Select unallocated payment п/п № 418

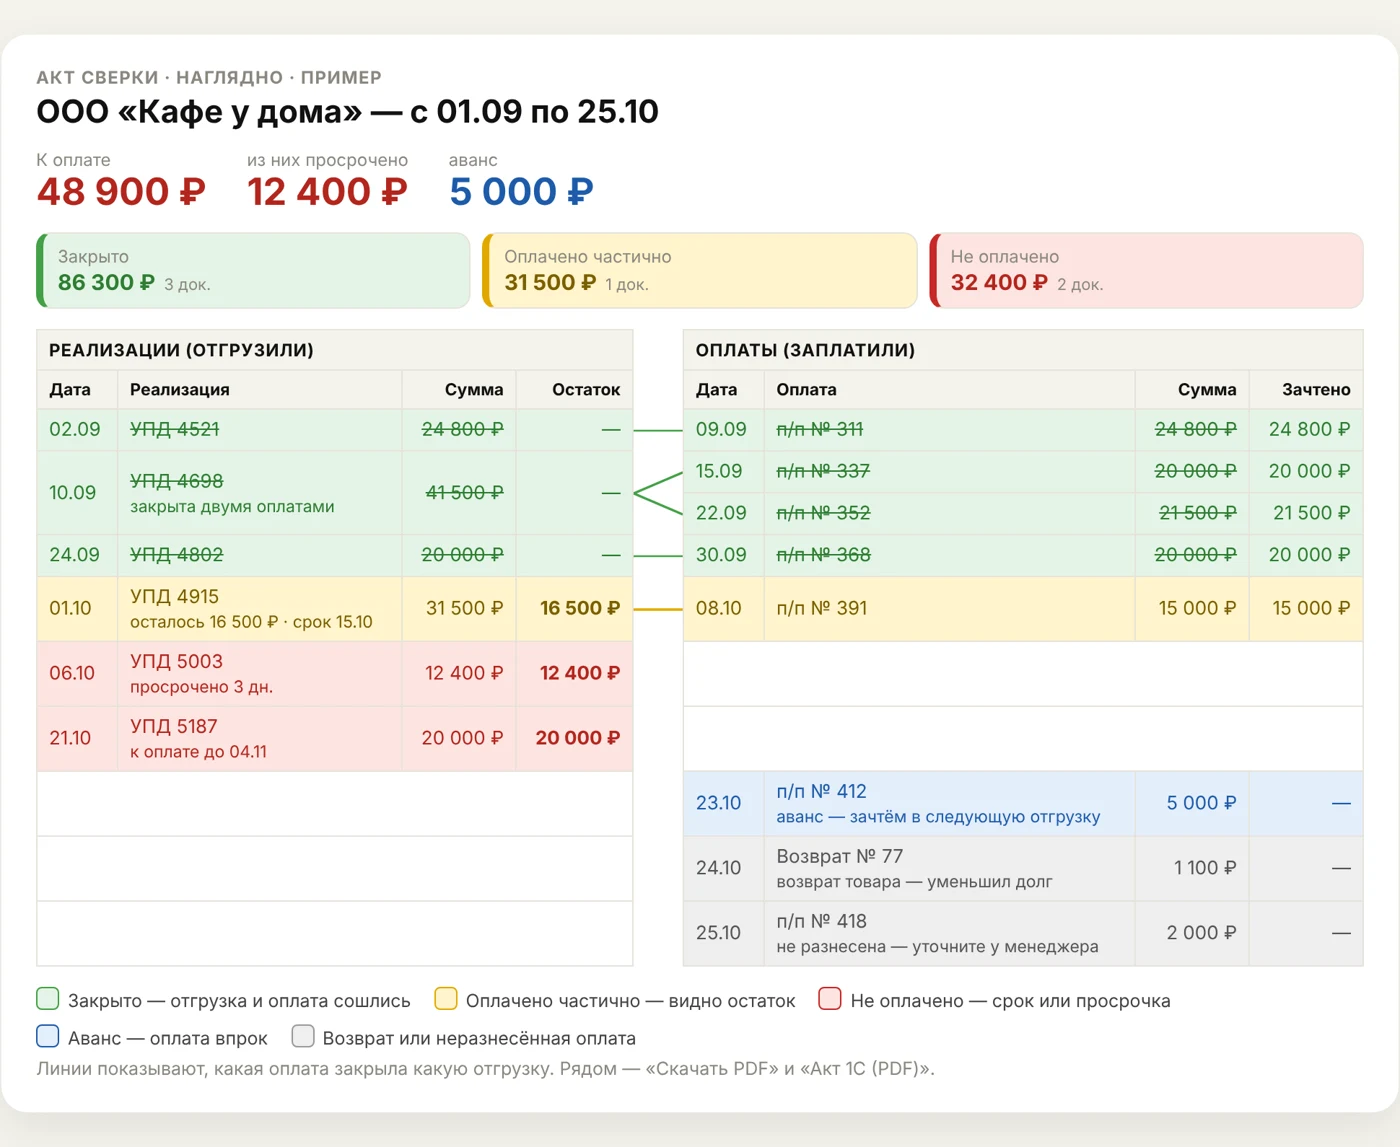(x=1023, y=933)
